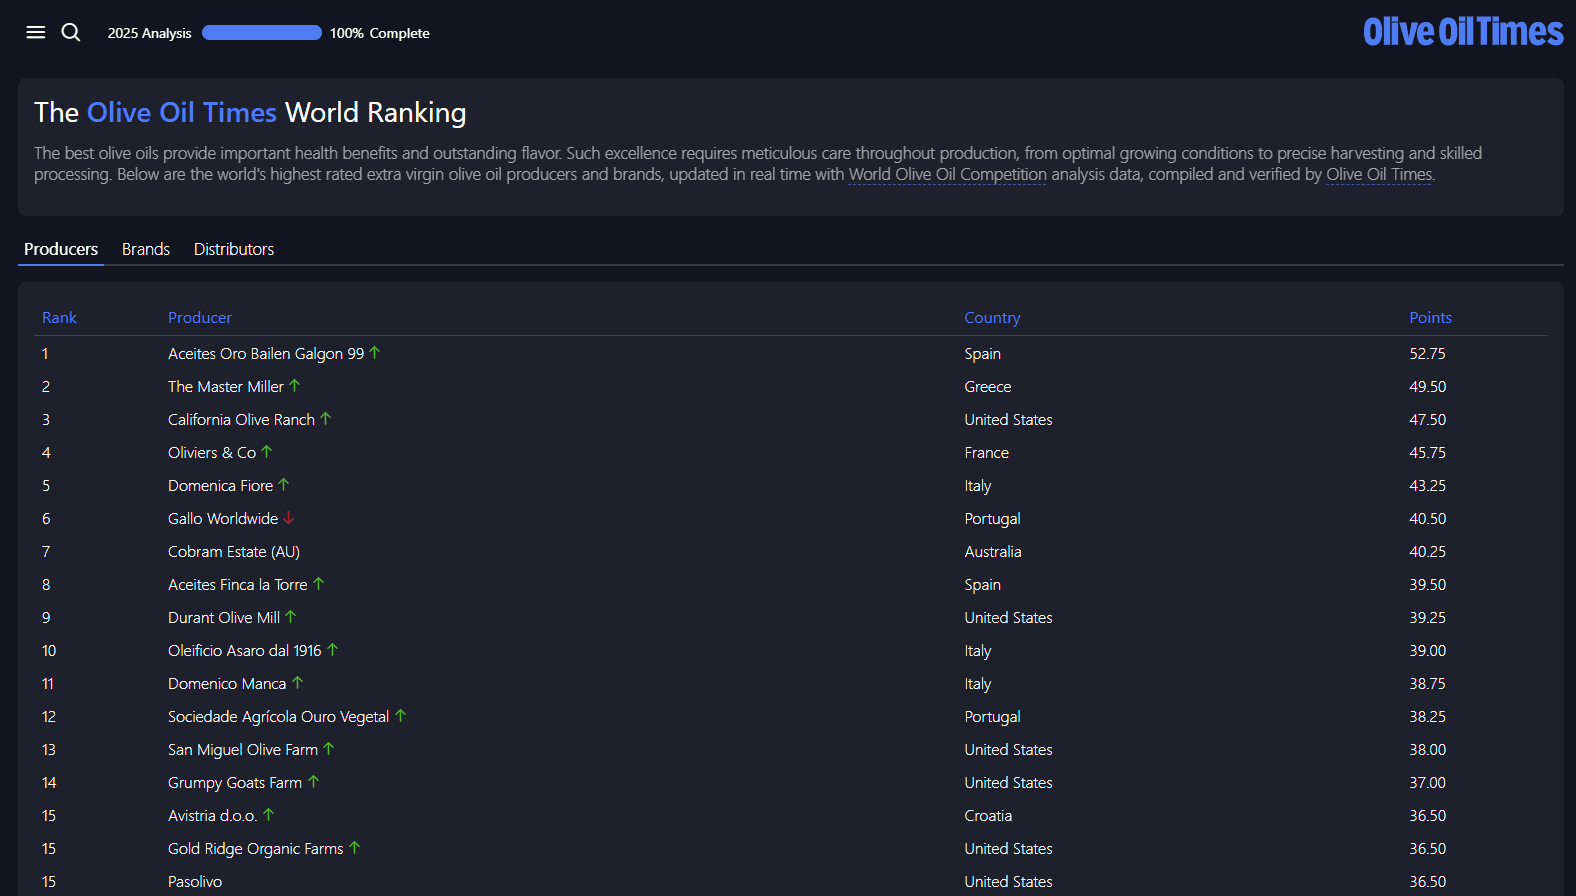This screenshot has width=1576, height=896.
Task: Click the up arrow beside Oliviers & Co
Action: [267, 452]
